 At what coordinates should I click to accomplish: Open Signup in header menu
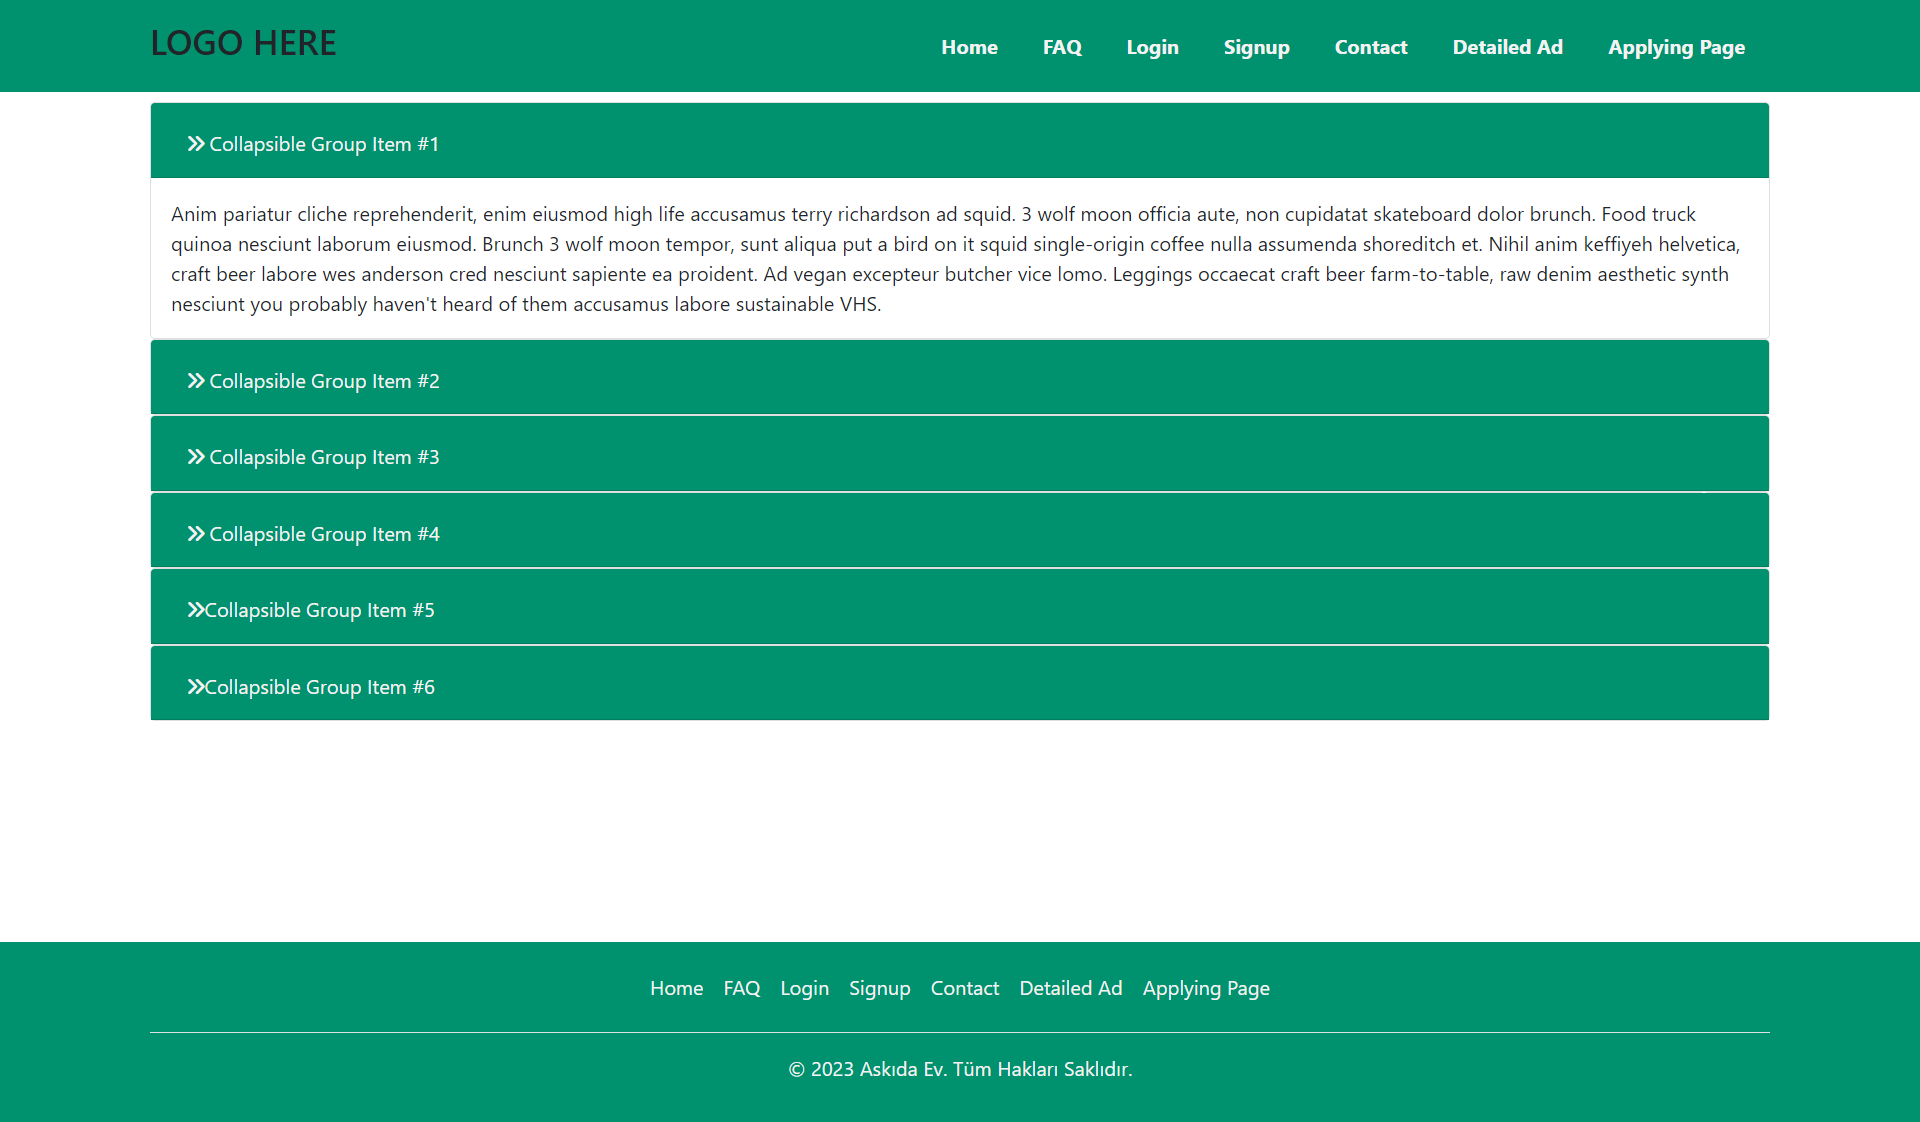point(1256,47)
